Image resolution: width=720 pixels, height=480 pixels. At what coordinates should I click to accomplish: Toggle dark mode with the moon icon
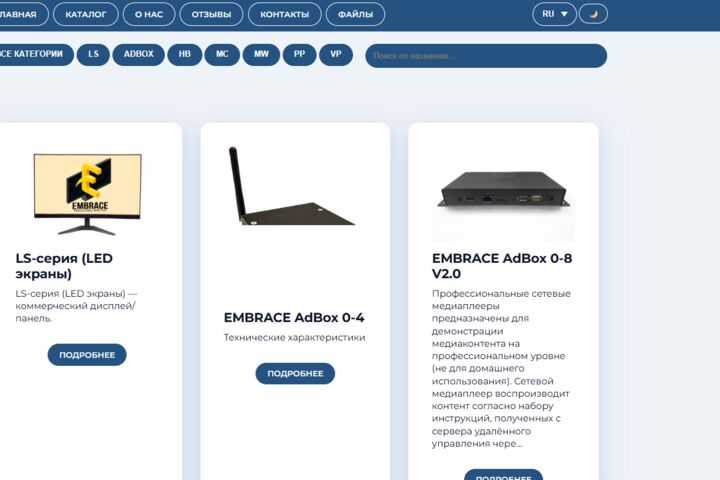pyautogui.click(x=593, y=14)
